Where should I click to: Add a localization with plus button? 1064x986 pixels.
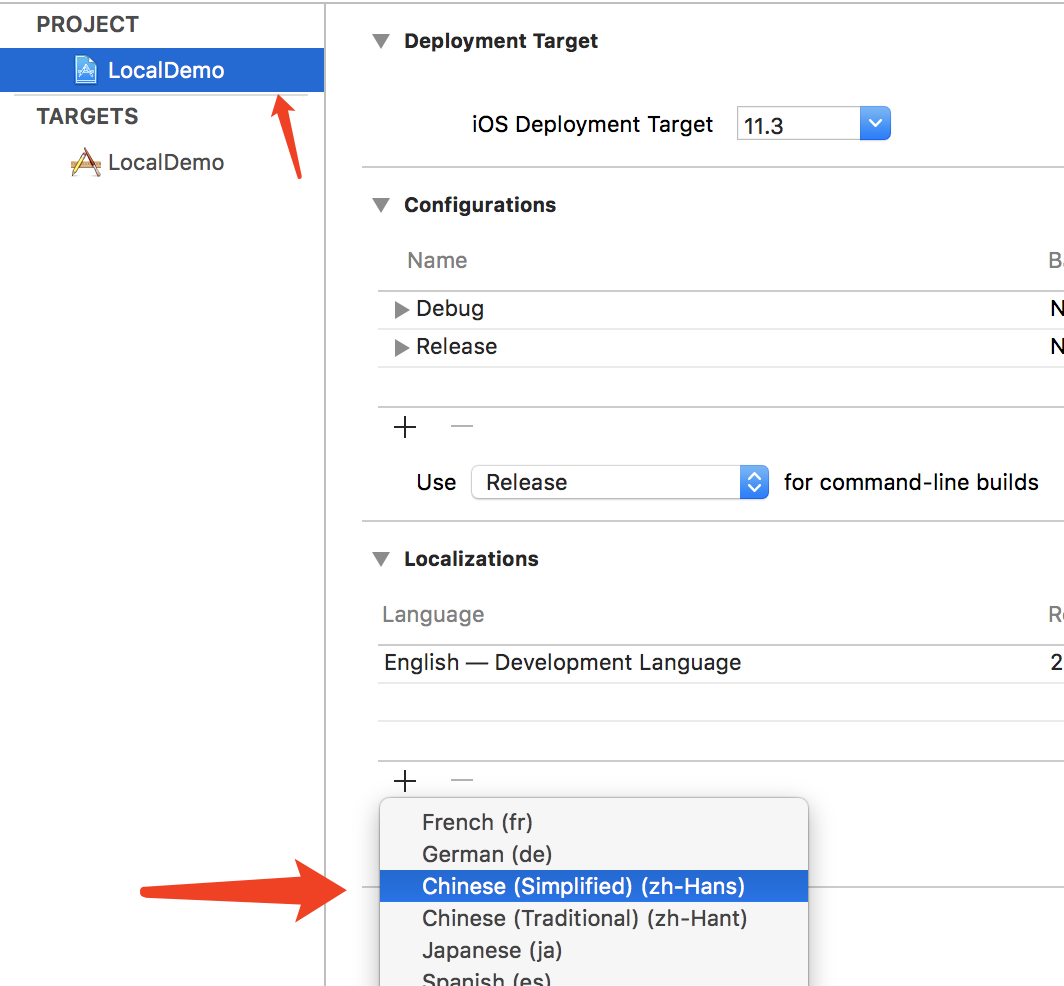pyautogui.click(x=405, y=781)
